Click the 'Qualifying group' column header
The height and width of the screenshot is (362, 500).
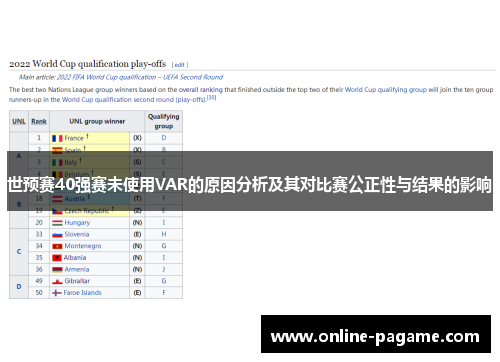pyautogui.click(x=164, y=121)
